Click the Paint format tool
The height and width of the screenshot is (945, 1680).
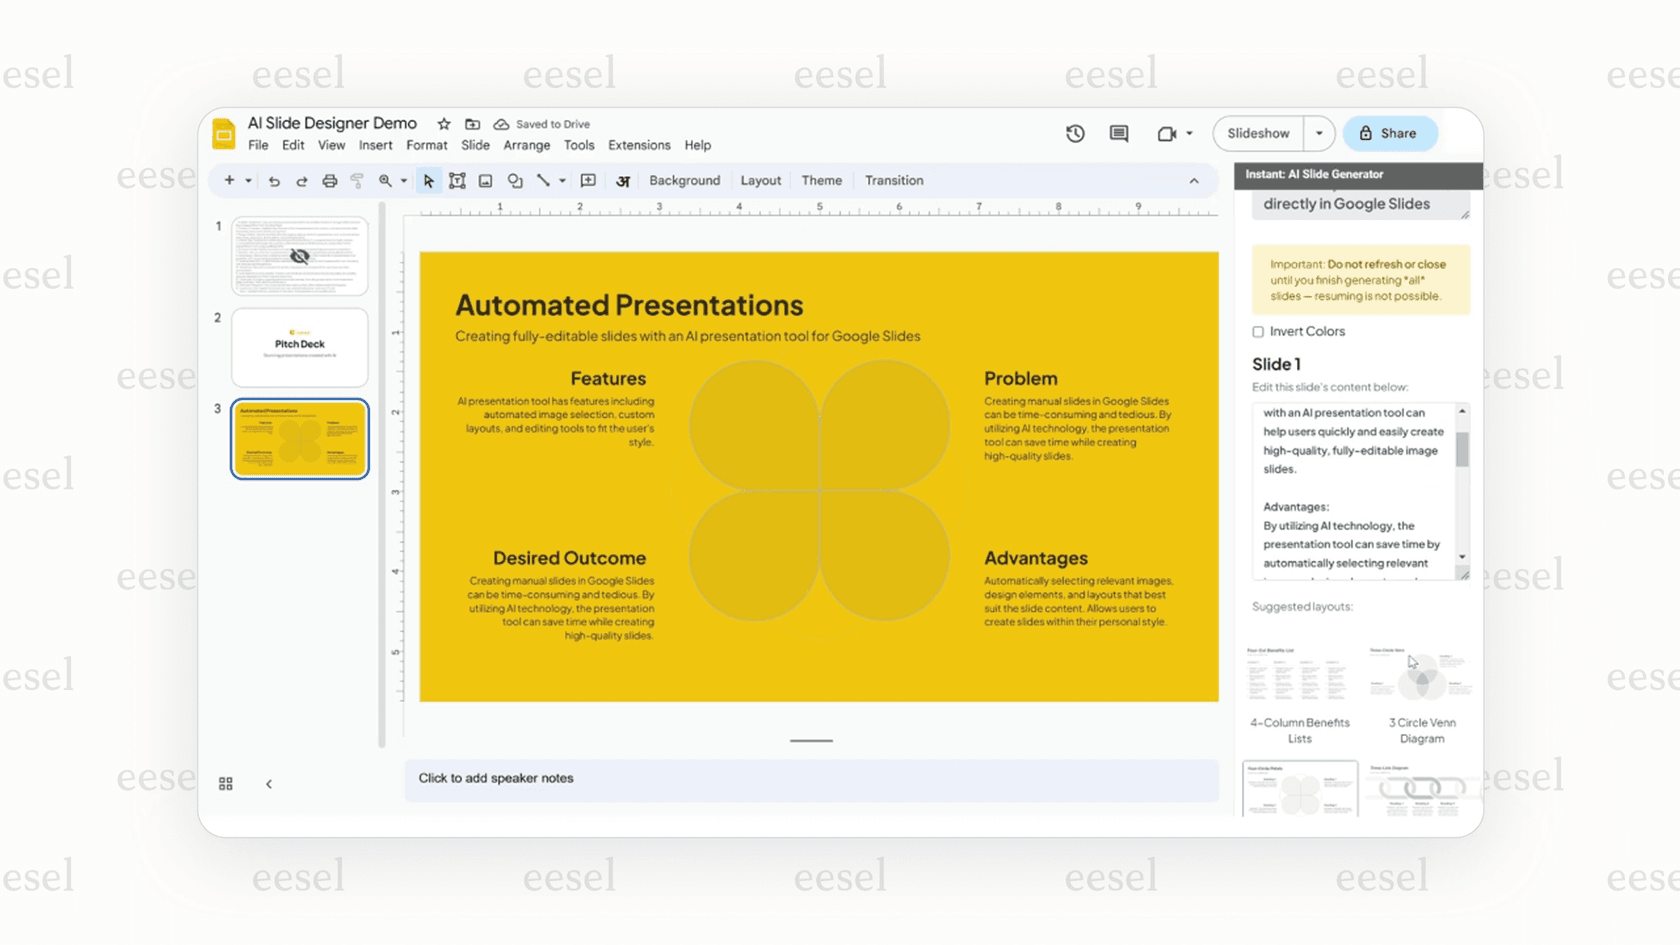357,180
